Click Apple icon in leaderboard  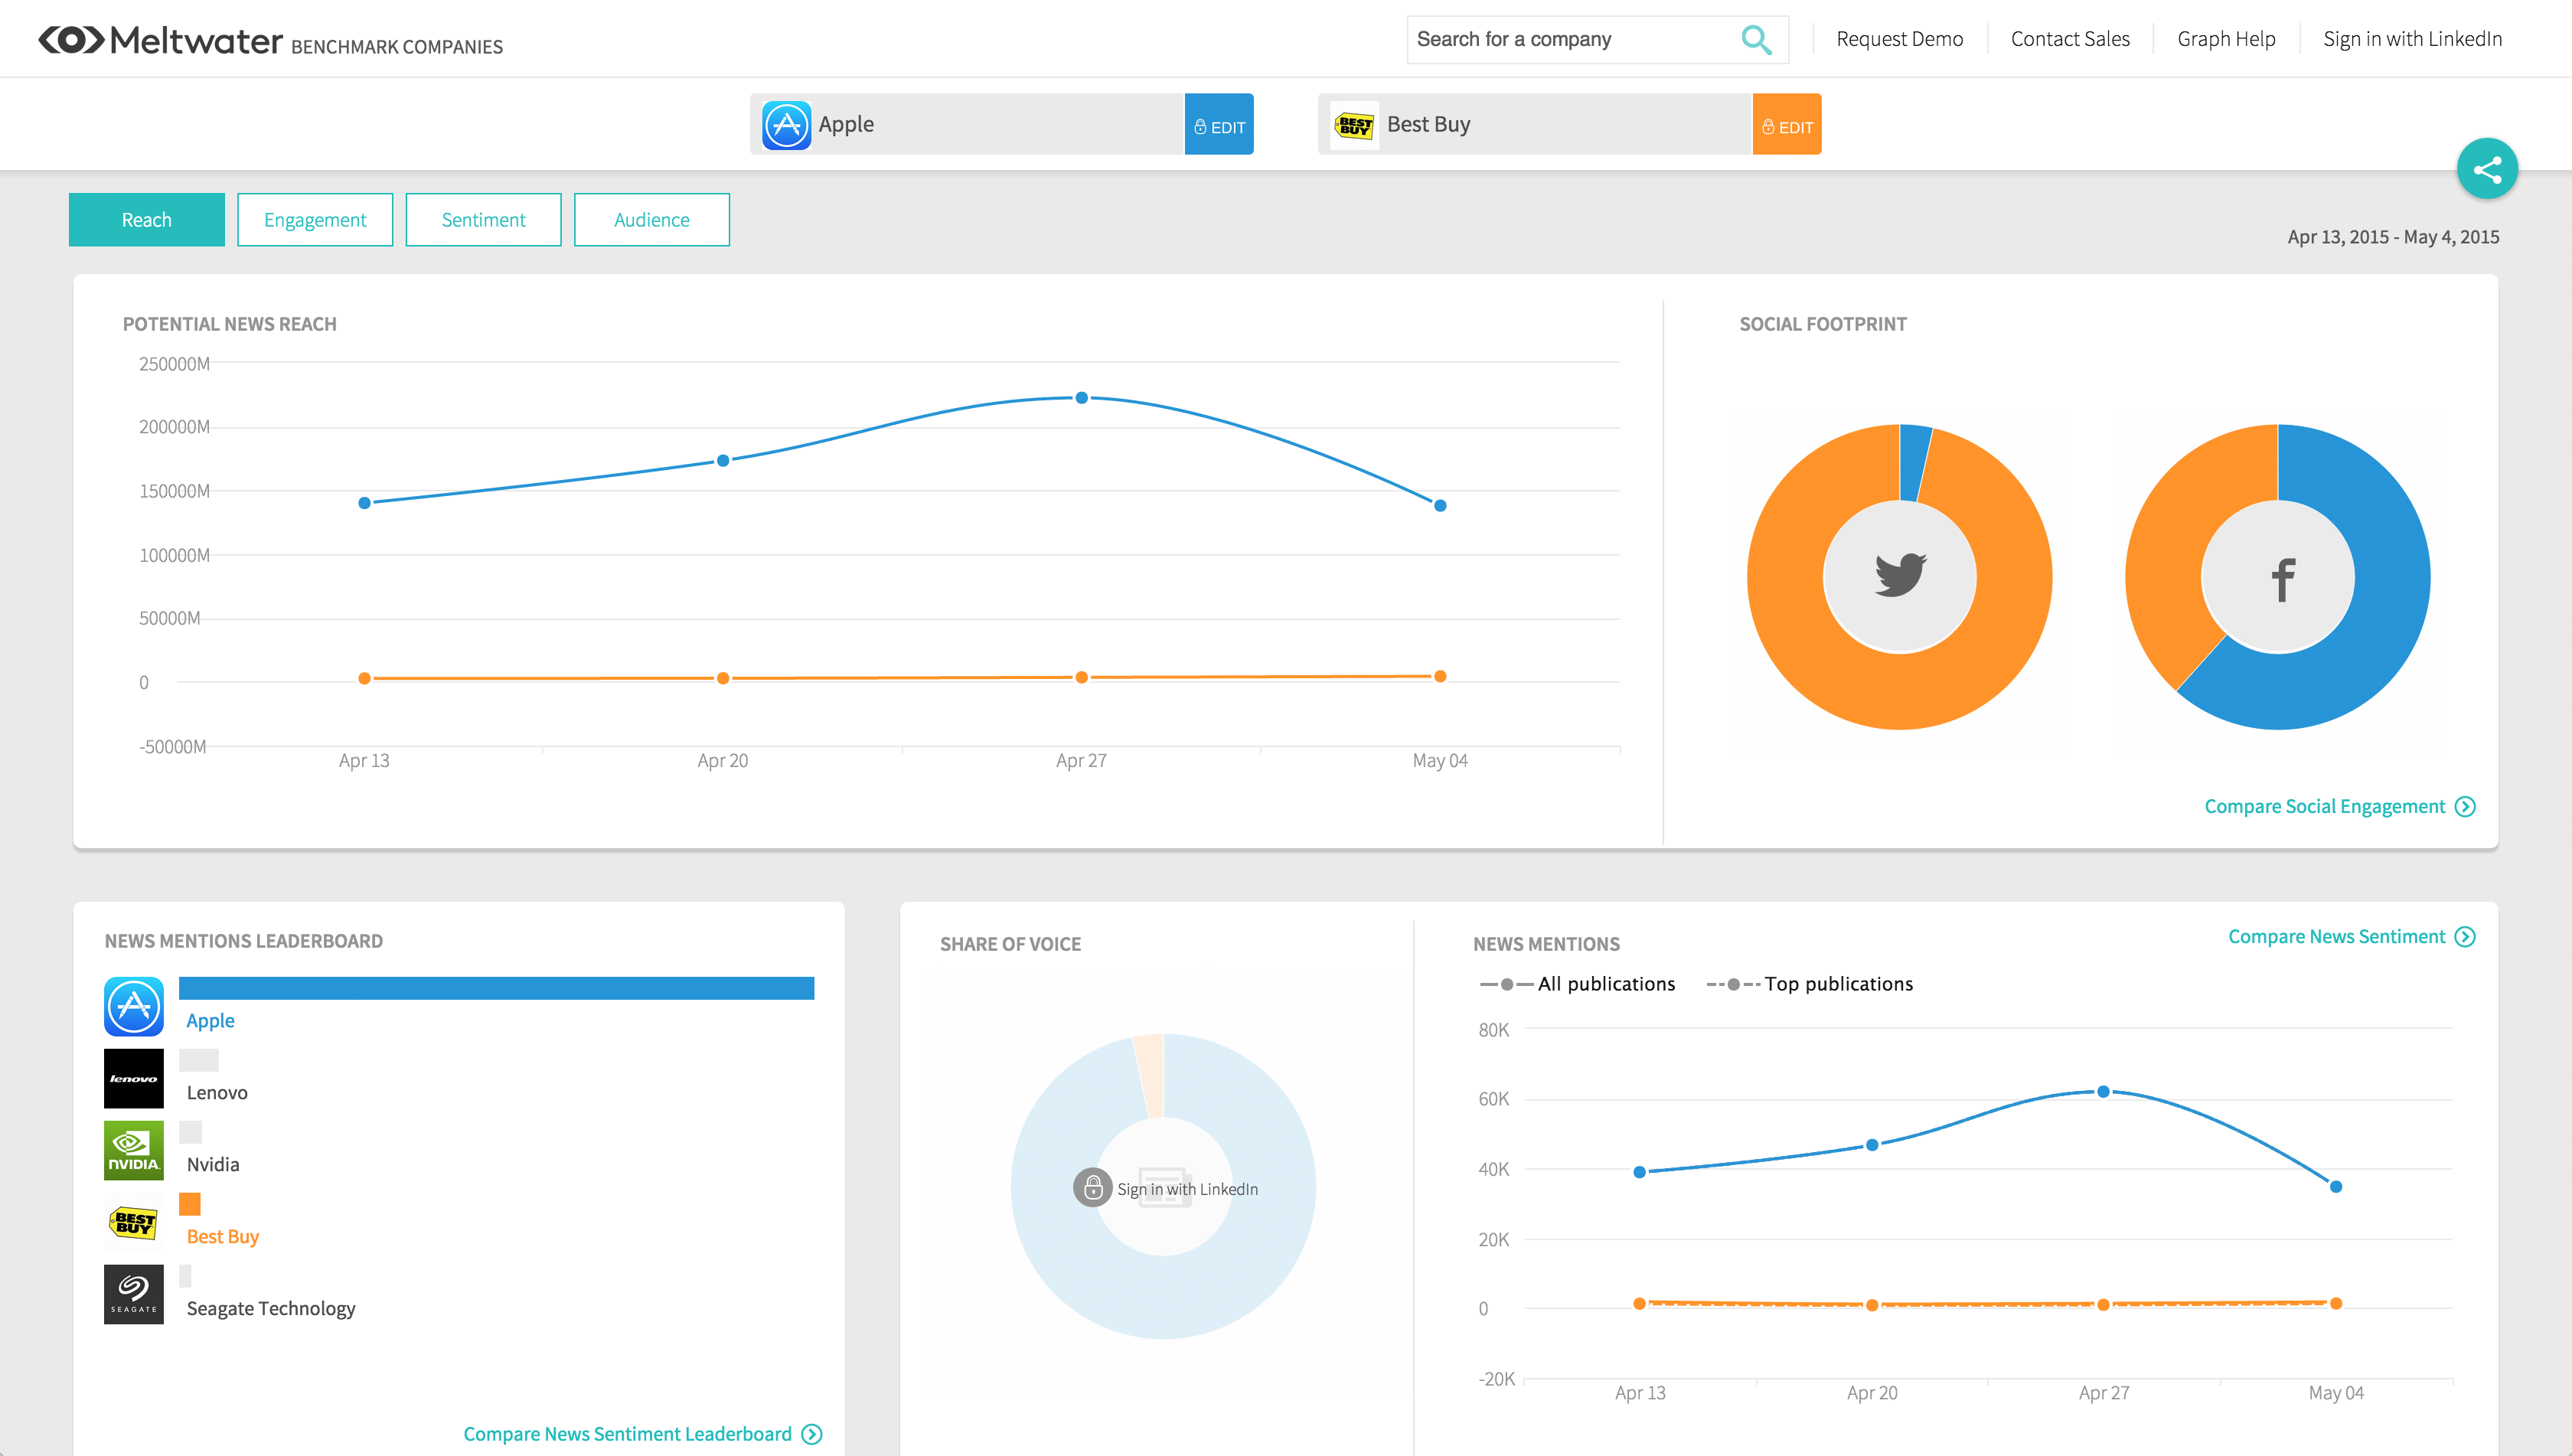click(134, 1006)
